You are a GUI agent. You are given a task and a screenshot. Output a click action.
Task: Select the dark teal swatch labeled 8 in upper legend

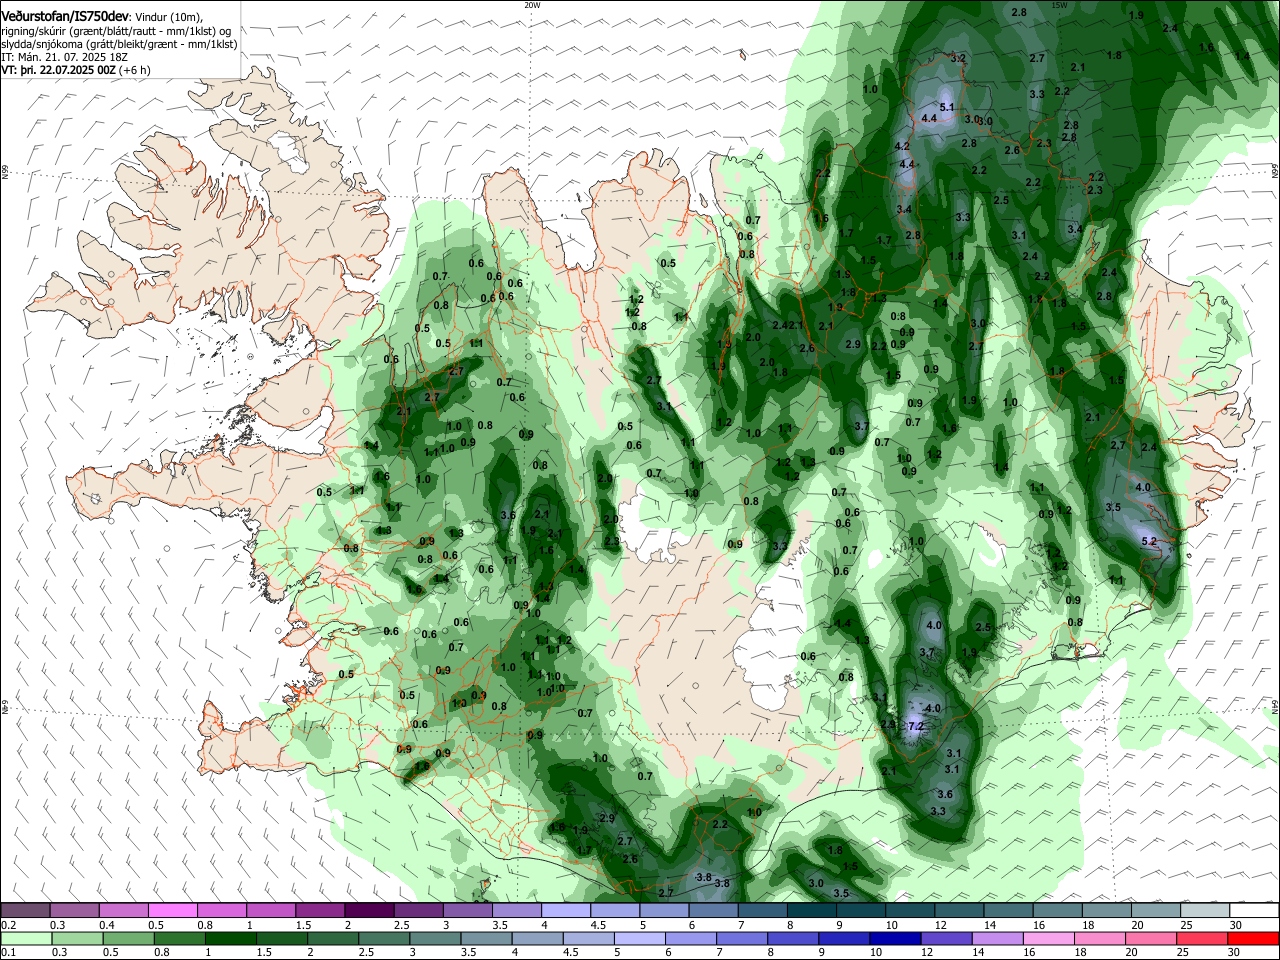pos(812,911)
